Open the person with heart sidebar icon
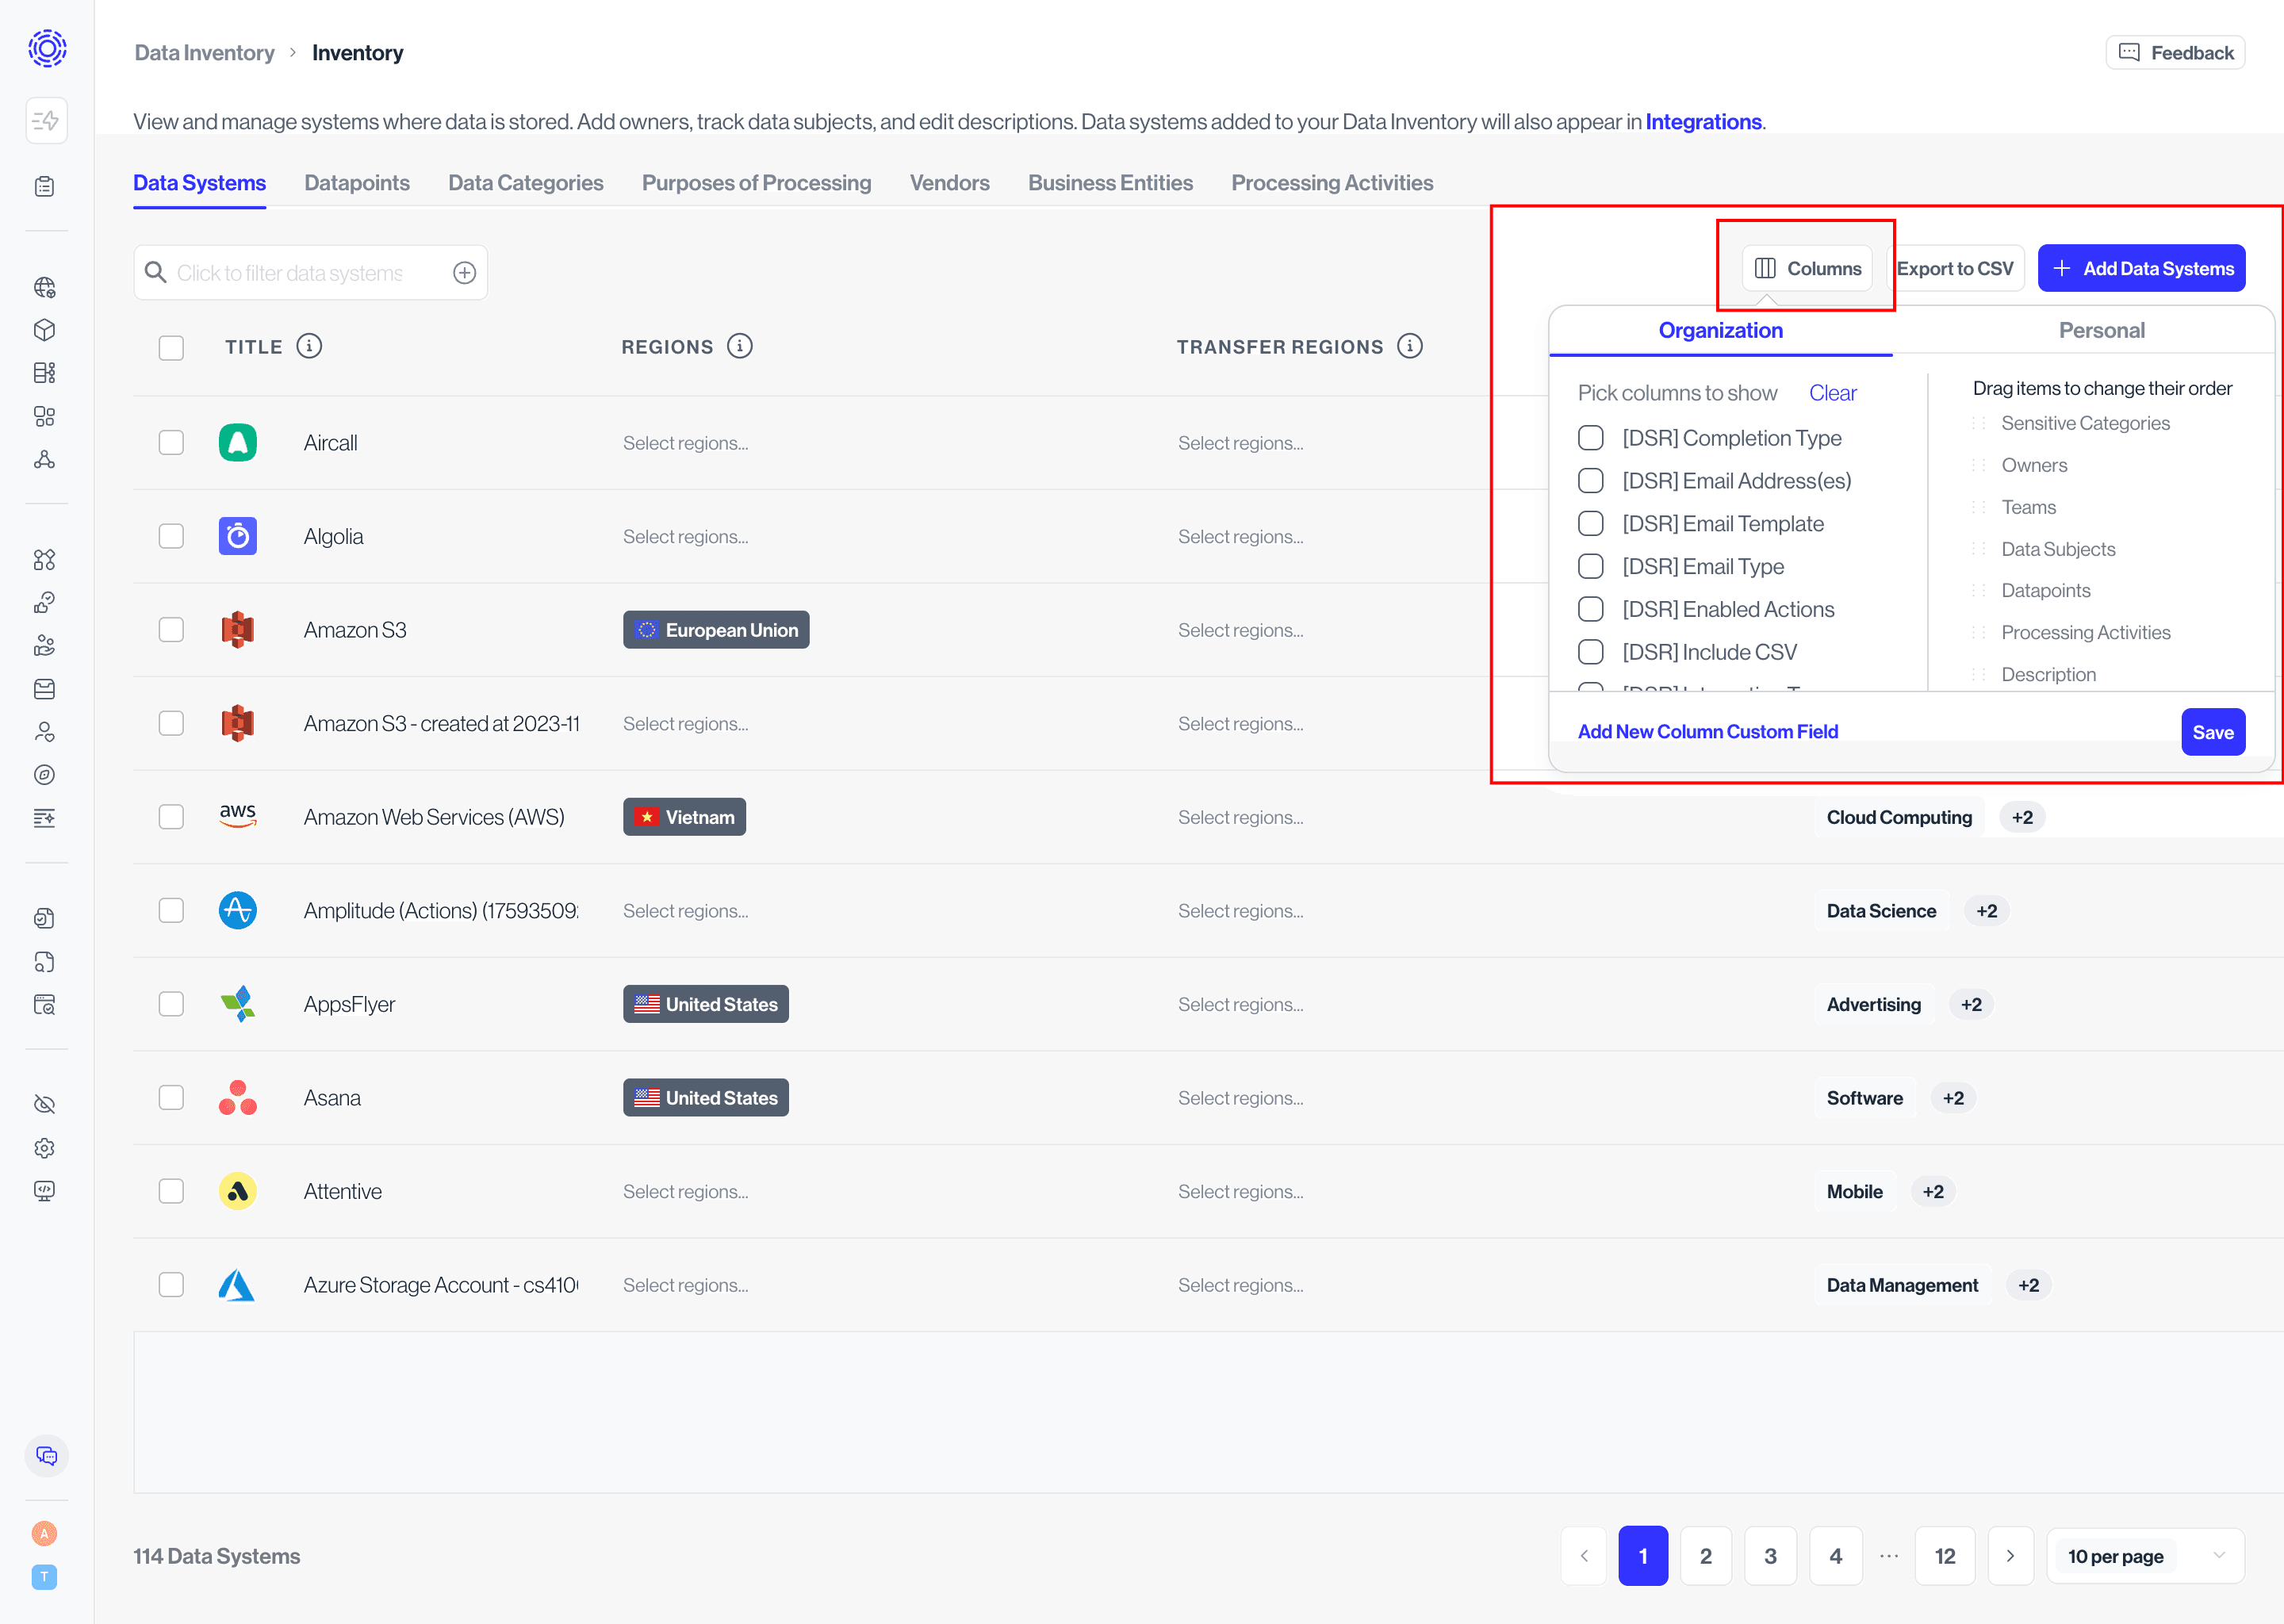Image resolution: width=2284 pixels, height=1624 pixels. point(45,732)
